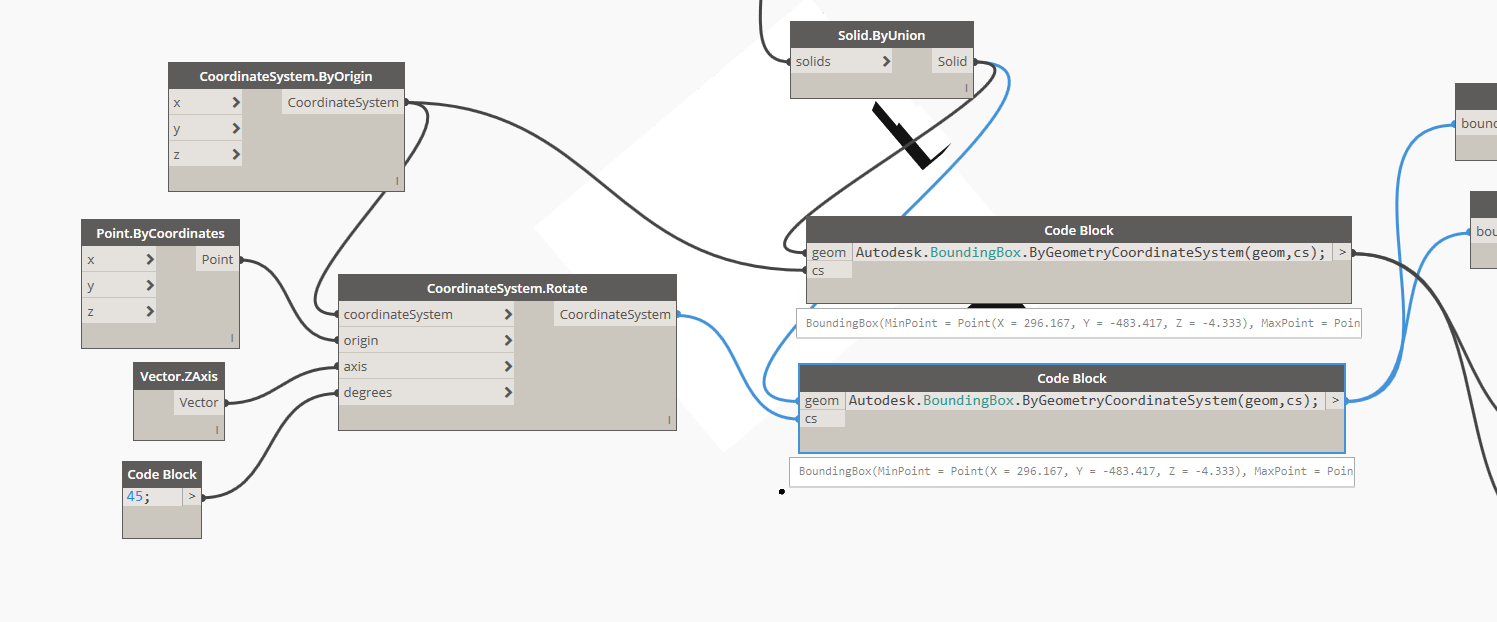
Task: Toggle the lacing indicator on Solid.ByUnion
Action: (964, 87)
